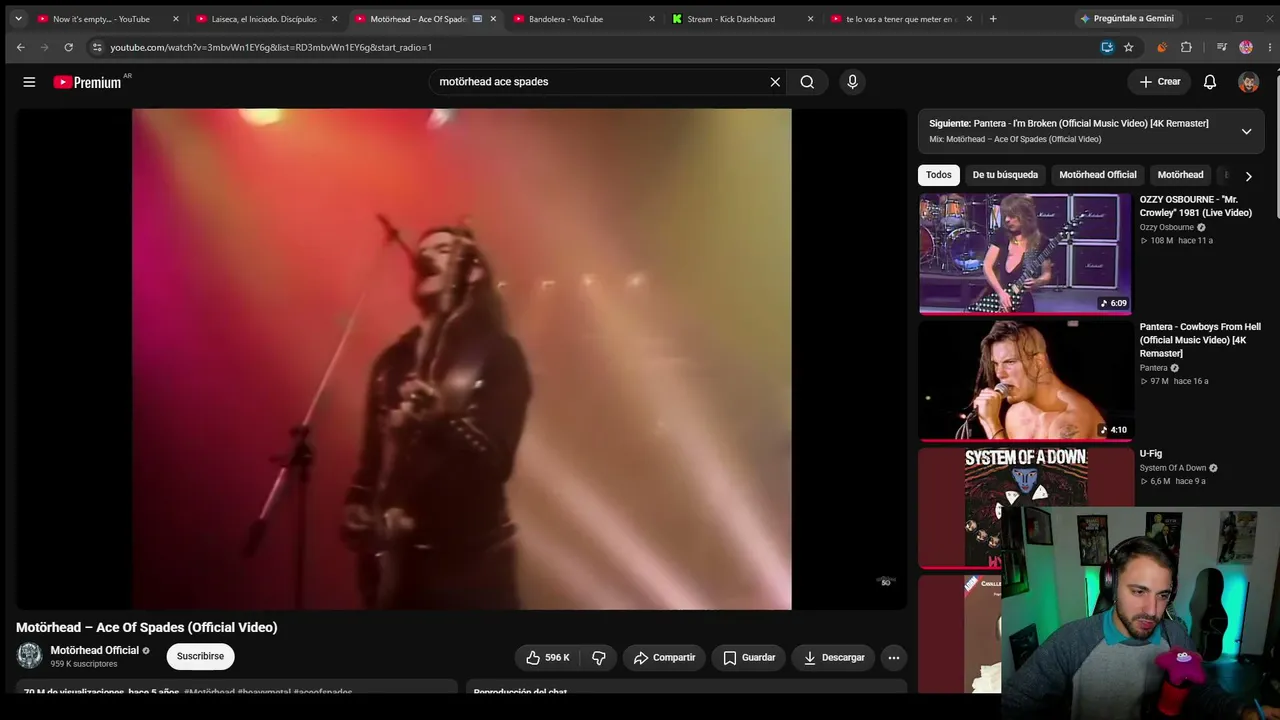
Task: Expand the Mix playlist panel chevron
Action: [x=1246, y=131]
